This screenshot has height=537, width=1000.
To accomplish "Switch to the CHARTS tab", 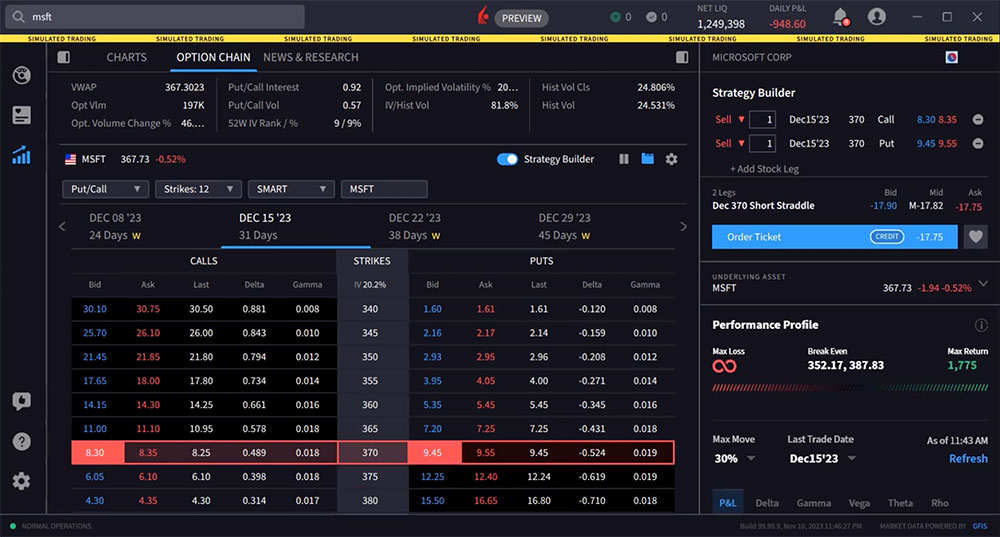I will click(x=126, y=57).
